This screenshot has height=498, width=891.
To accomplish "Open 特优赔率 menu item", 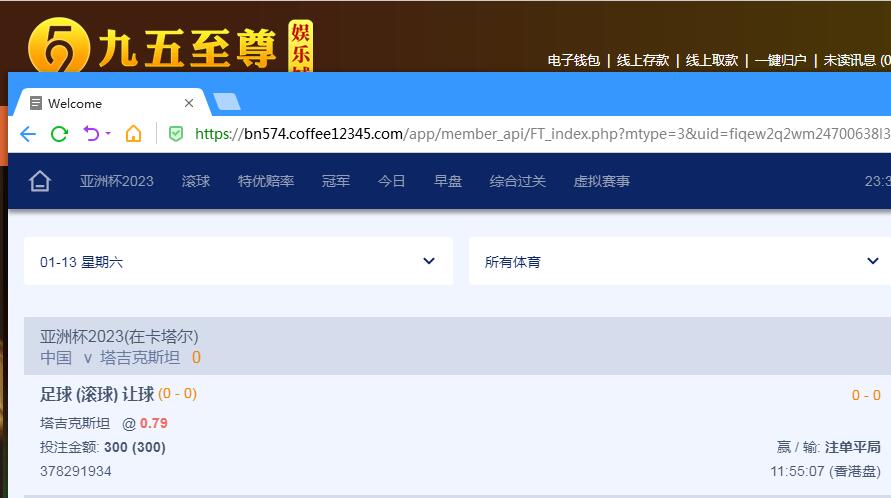I will [x=265, y=181].
